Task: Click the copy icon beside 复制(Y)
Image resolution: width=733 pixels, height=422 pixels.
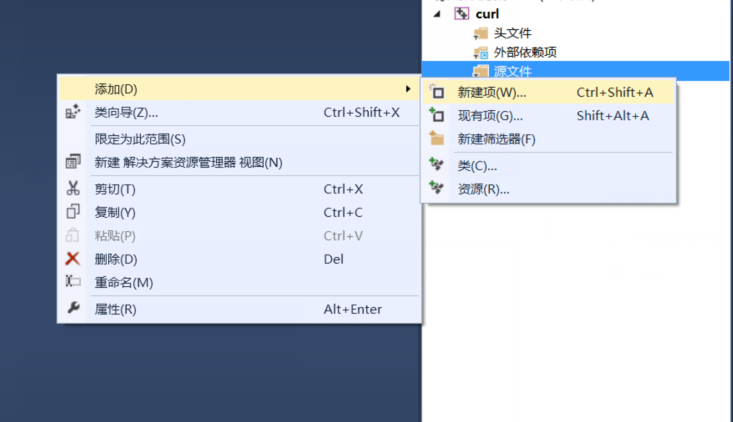Action: click(72, 212)
